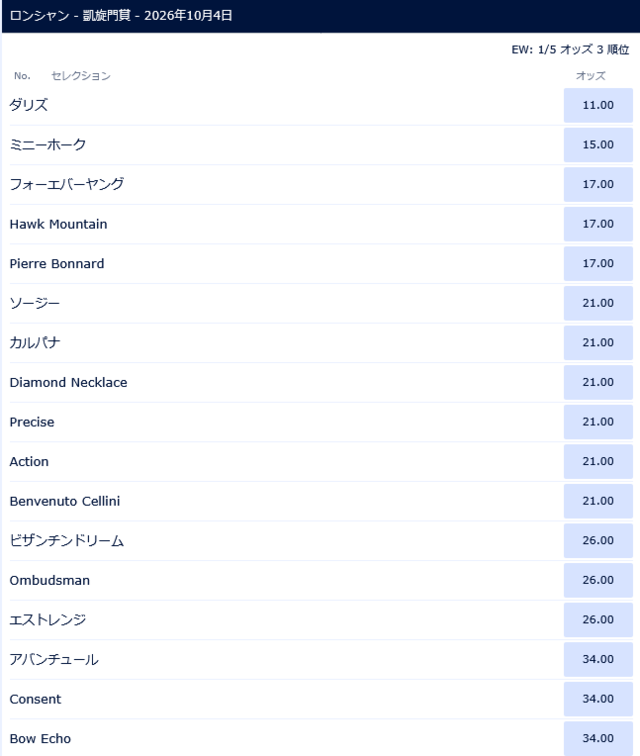Click the Consent odds button
The width and height of the screenshot is (640, 756).
point(598,699)
